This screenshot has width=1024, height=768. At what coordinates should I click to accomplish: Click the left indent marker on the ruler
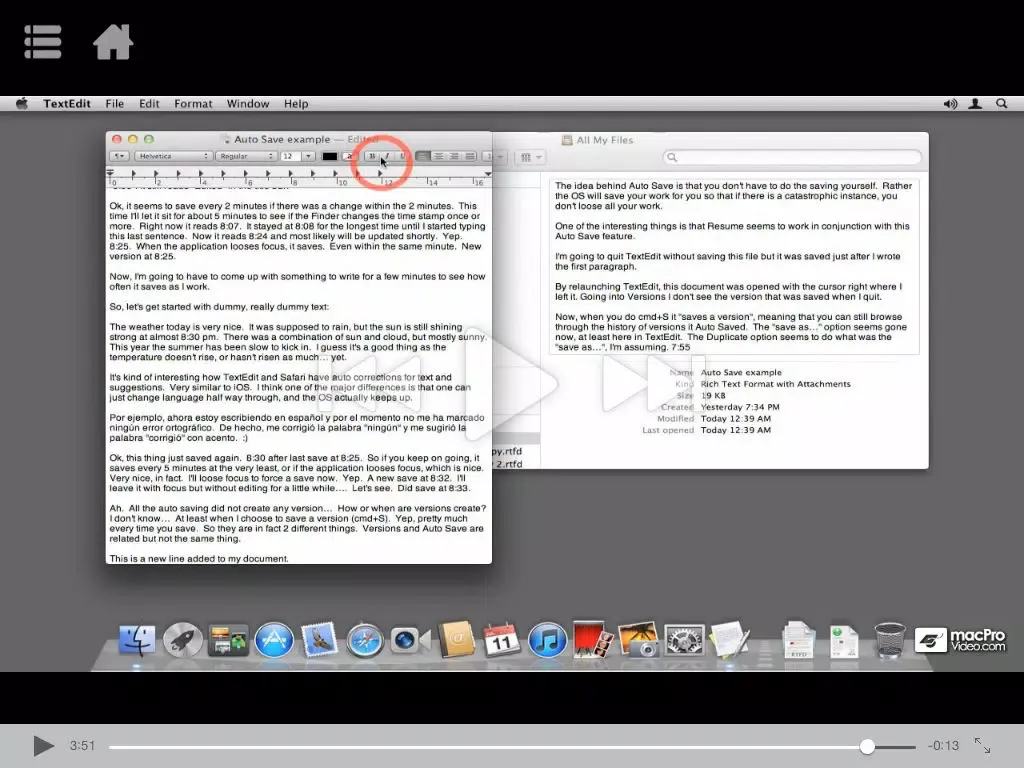coord(110,174)
